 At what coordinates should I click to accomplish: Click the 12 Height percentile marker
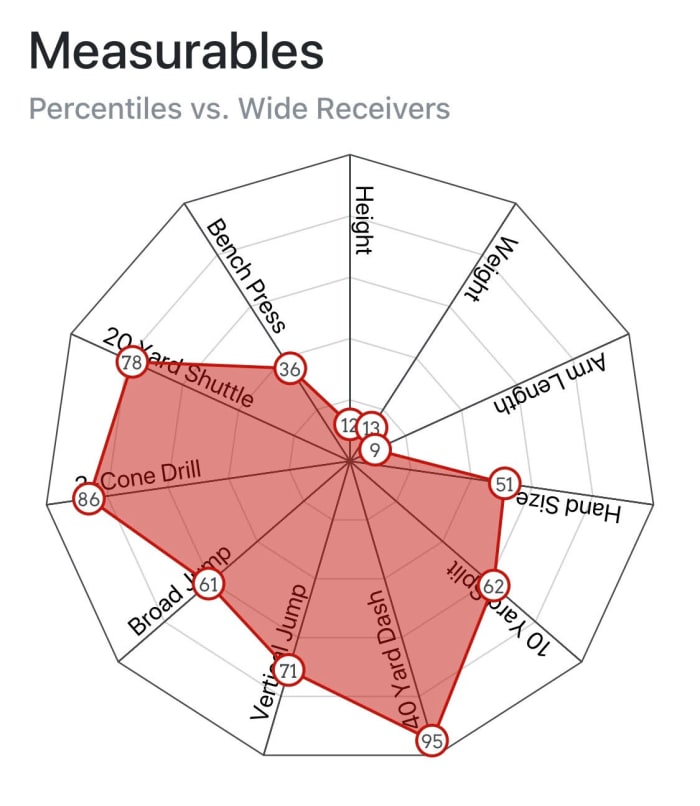(348, 425)
